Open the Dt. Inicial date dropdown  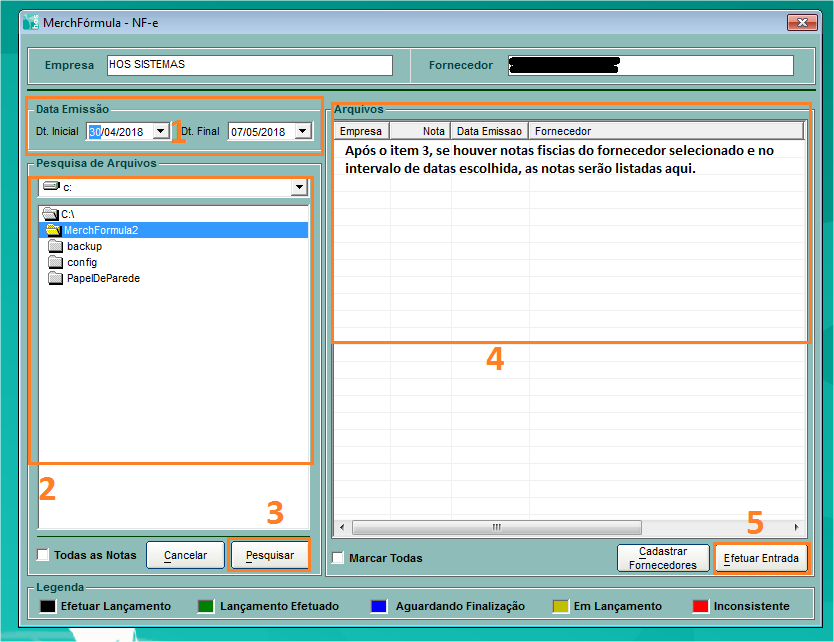tap(161, 131)
